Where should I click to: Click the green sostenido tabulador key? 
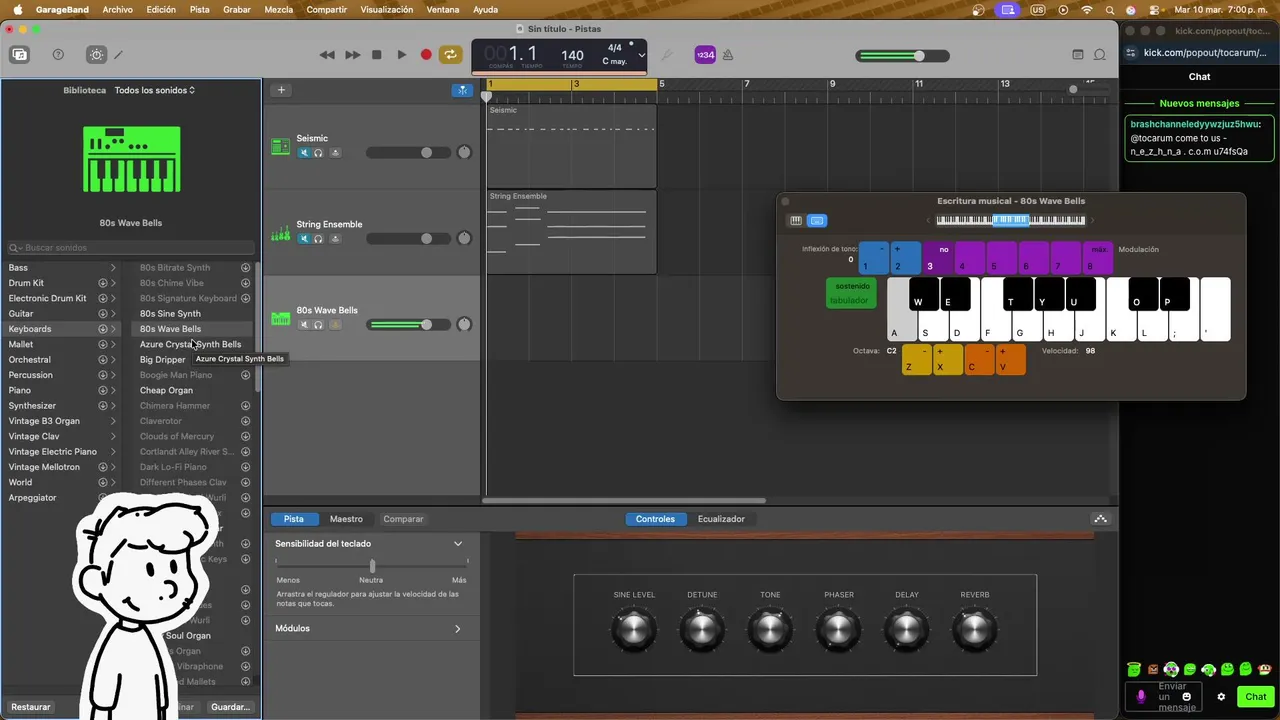pyautogui.click(x=851, y=293)
